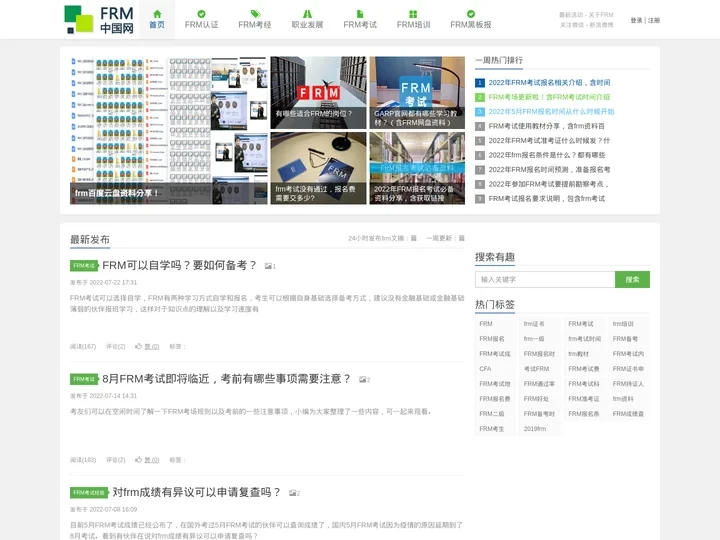
Task: Open the 2022年FRM报名考试必备资料分享 thumbnail
Action: (417, 168)
